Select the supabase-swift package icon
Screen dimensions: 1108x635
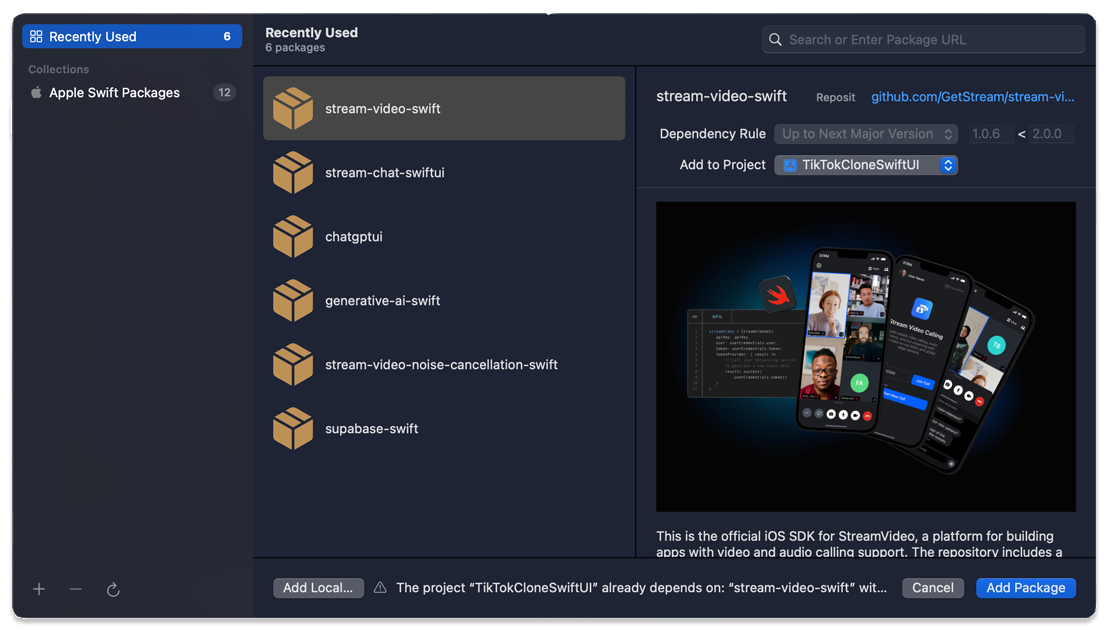tap(292, 428)
